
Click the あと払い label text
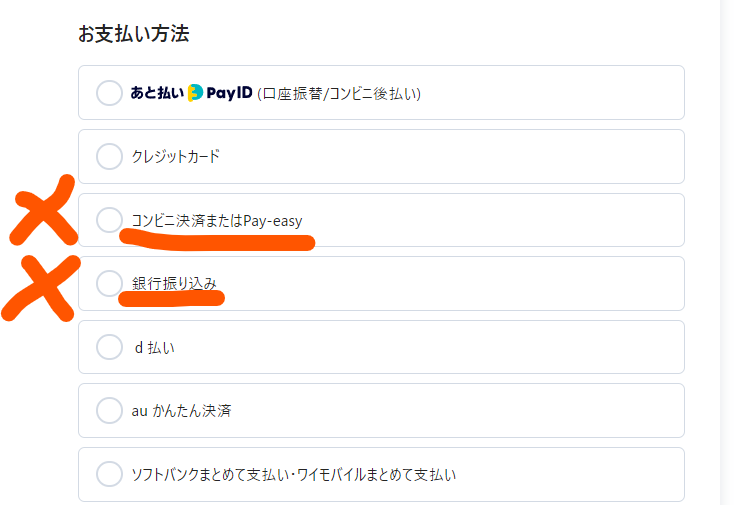click(157, 93)
